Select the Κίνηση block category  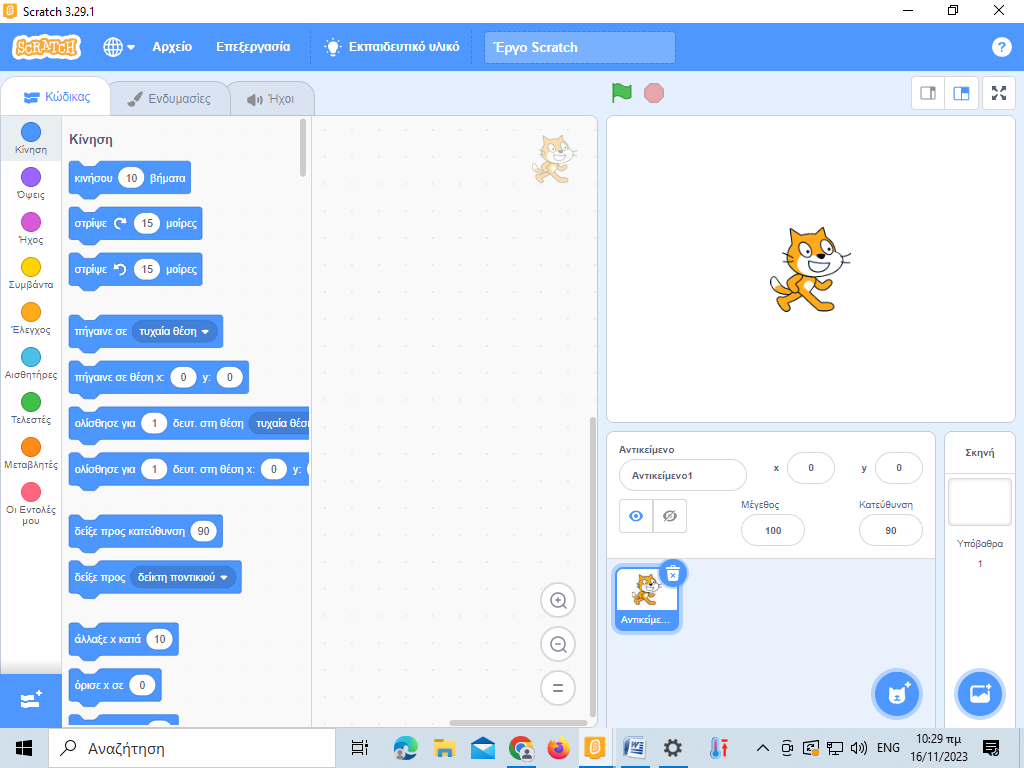pos(31,138)
